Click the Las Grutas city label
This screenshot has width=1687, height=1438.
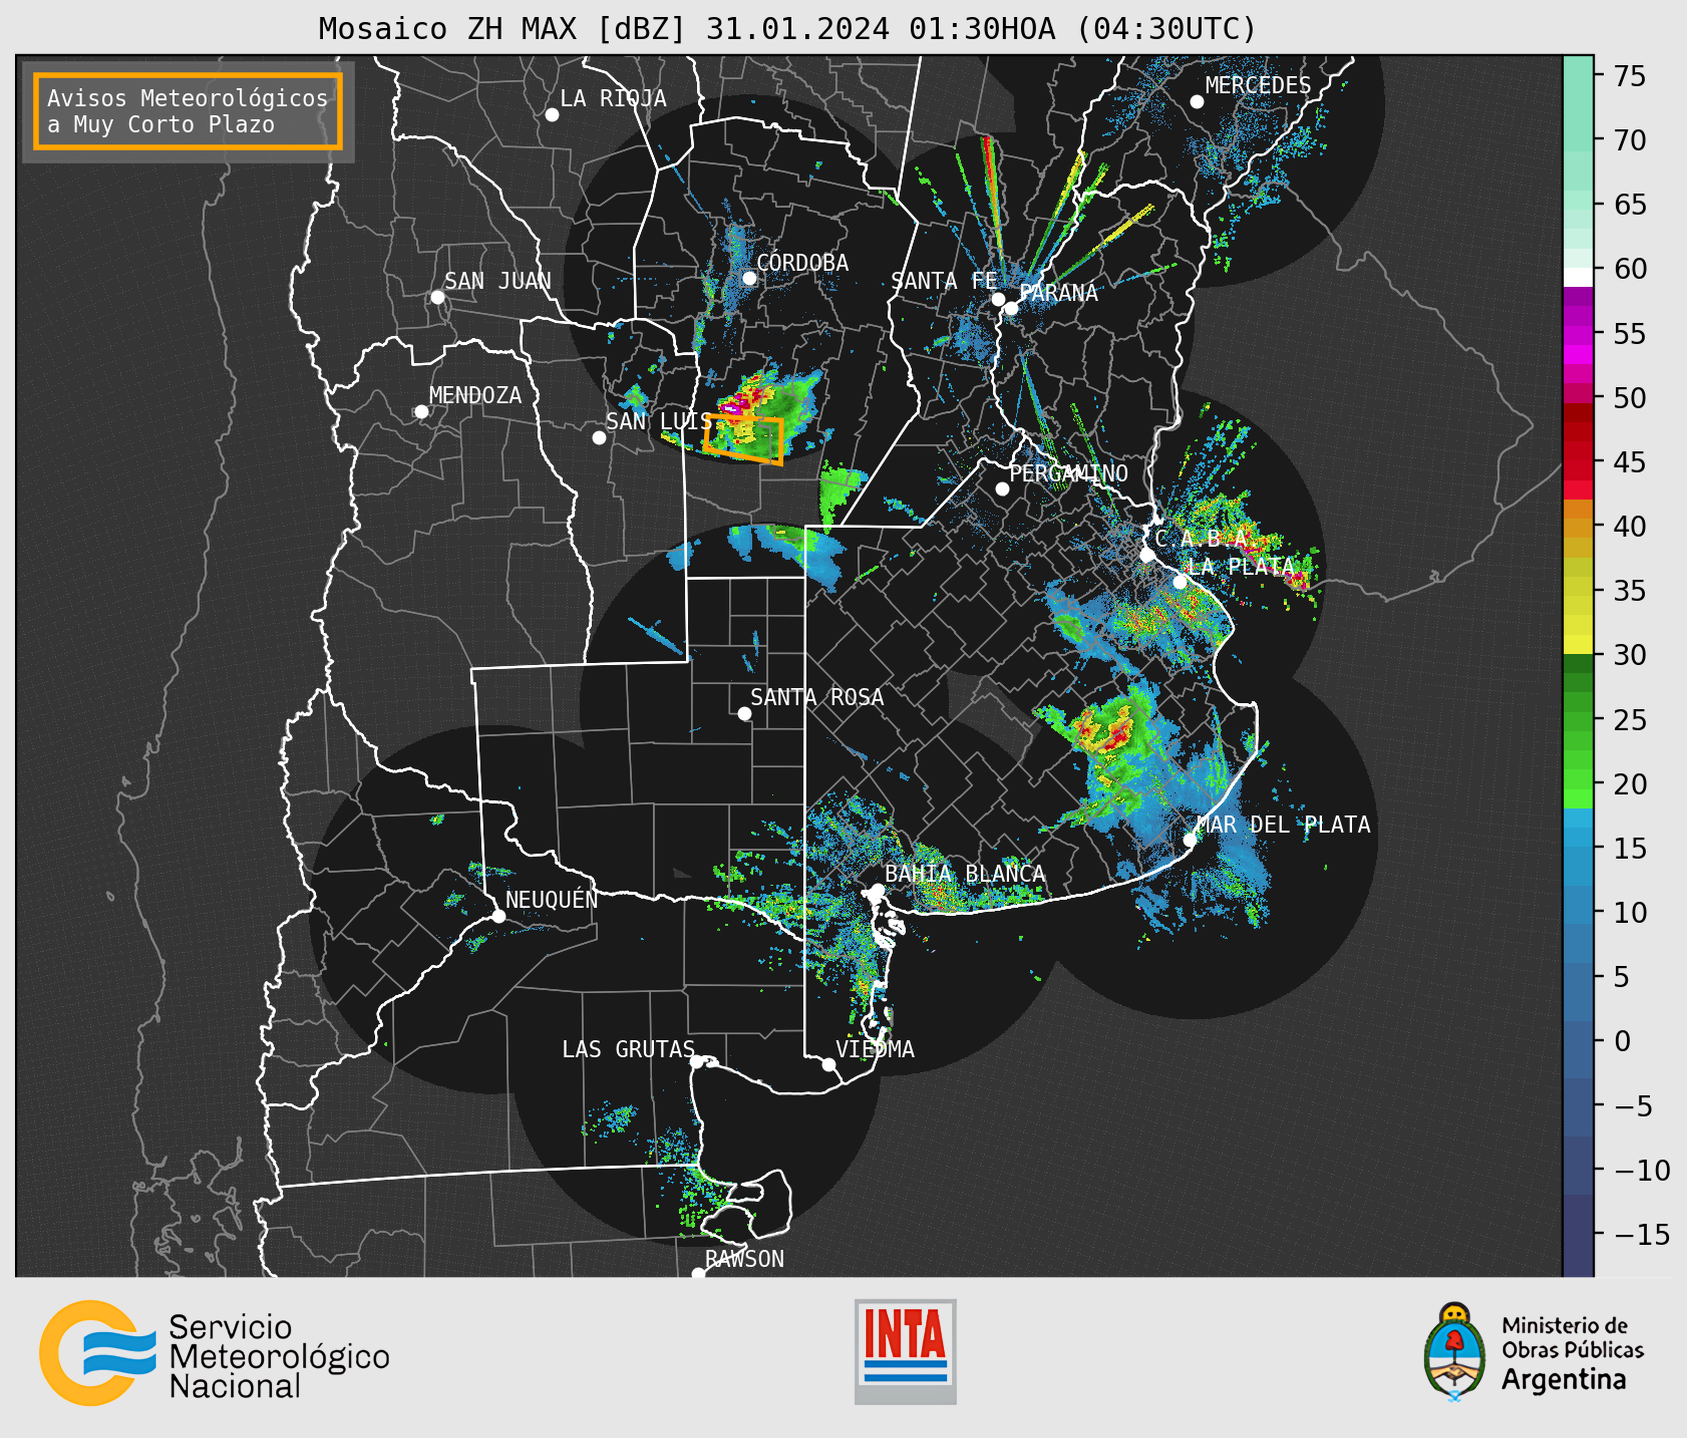(x=628, y=1049)
